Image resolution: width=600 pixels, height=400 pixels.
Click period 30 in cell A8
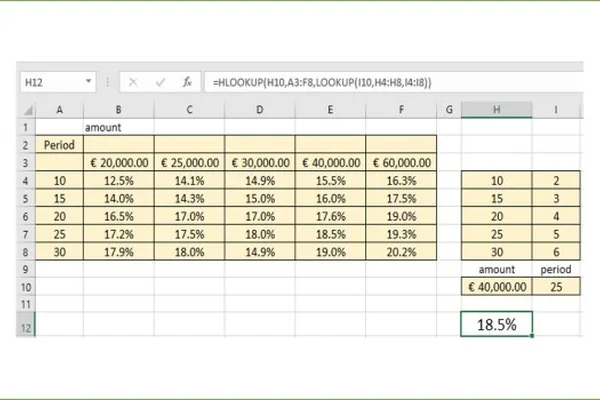tap(59, 252)
